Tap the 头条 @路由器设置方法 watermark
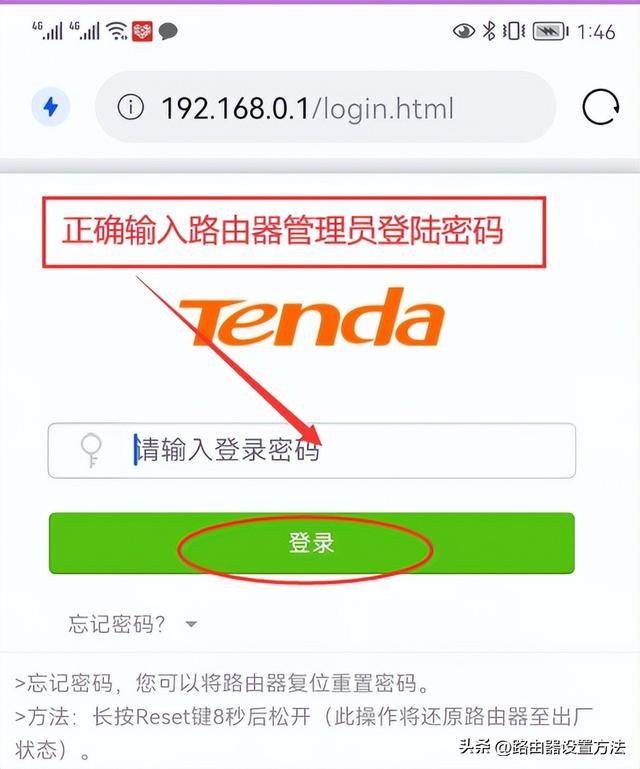The image size is (640, 769). pos(542,747)
